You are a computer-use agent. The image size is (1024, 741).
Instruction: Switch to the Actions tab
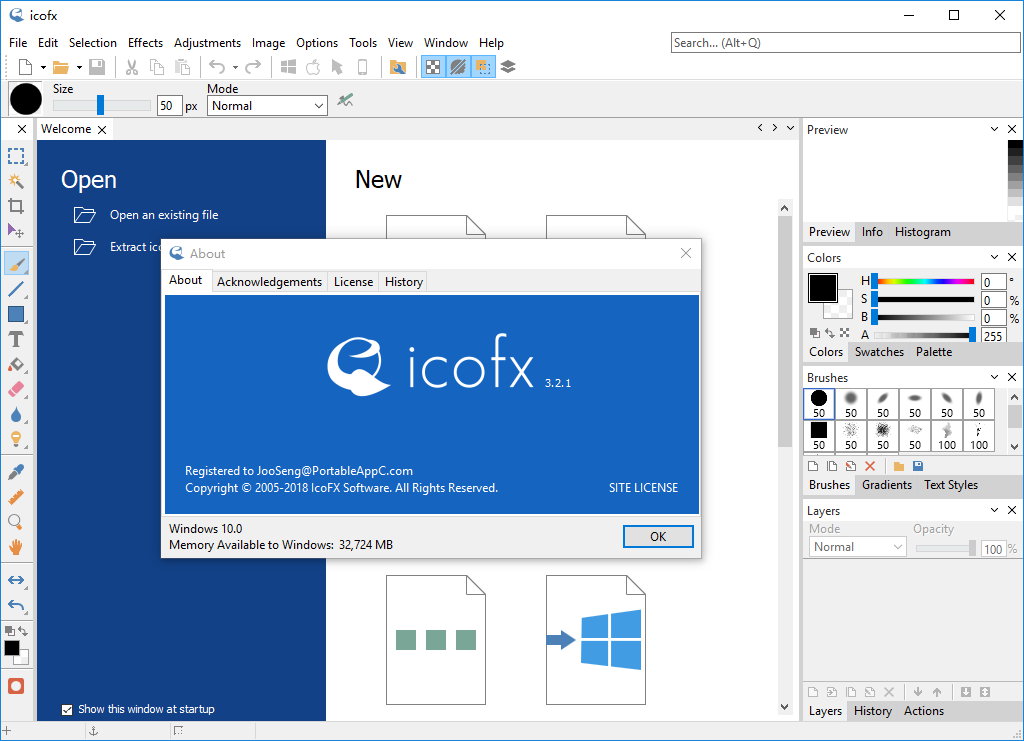pyautogui.click(x=923, y=711)
